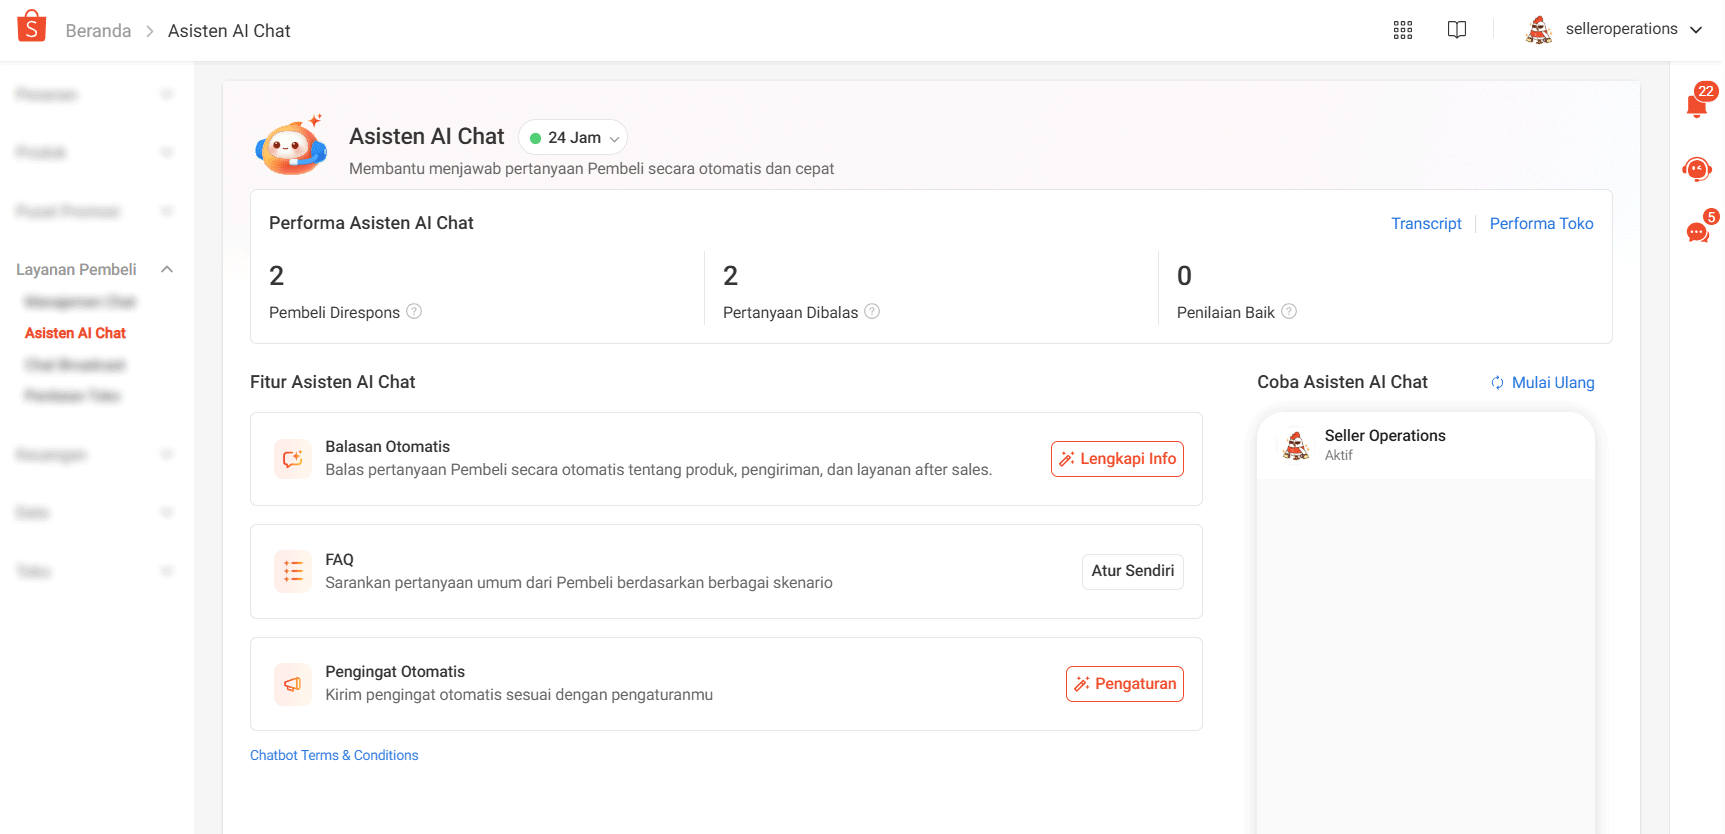Click the Pertanyaan Dibalas label
This screenshot has width=1725, height=834.
(x=790, y=313)
